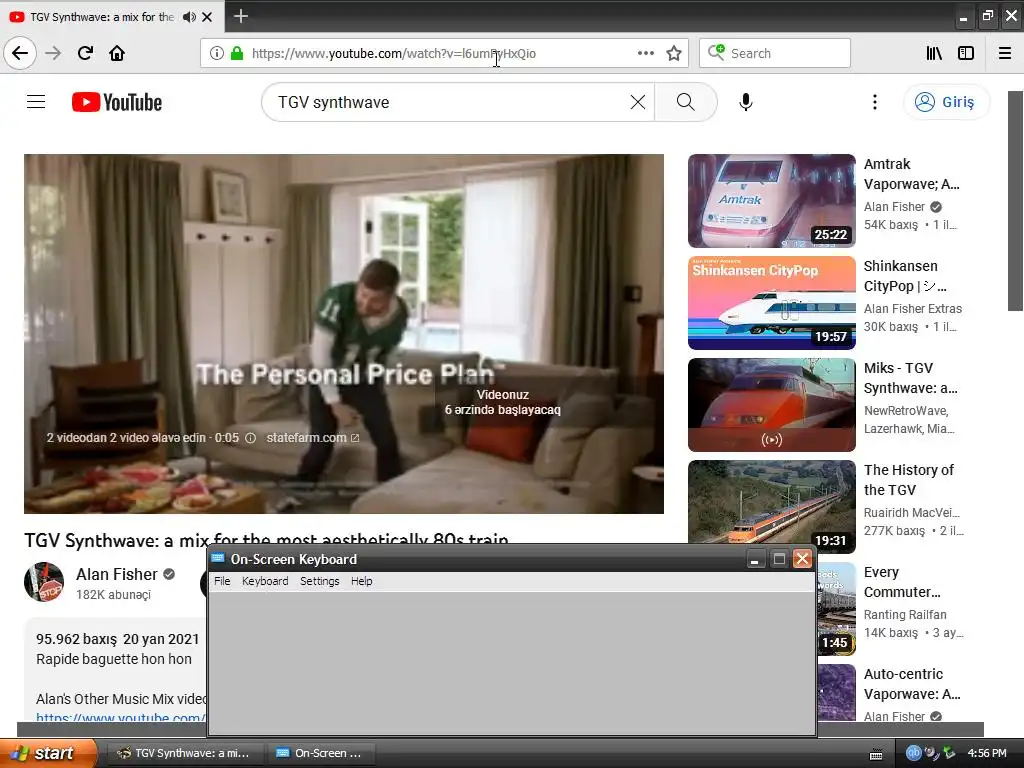The height and width of the screenshot is (768, 1024).
Task: Click the YouTube search magnifier button
Action: pos(686,102)
